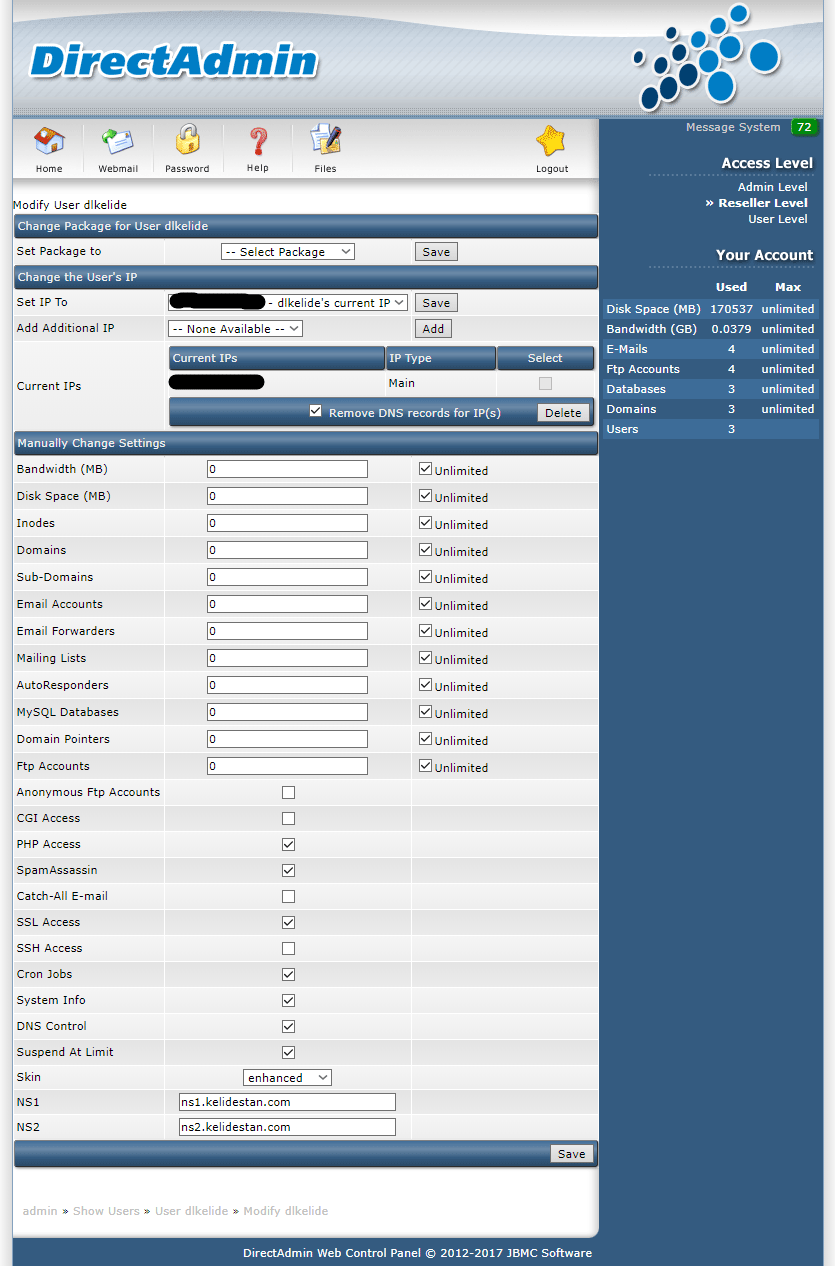The image size is (835, 1266).
Task: Save the Set IP To choice
Action: [436, 302]
